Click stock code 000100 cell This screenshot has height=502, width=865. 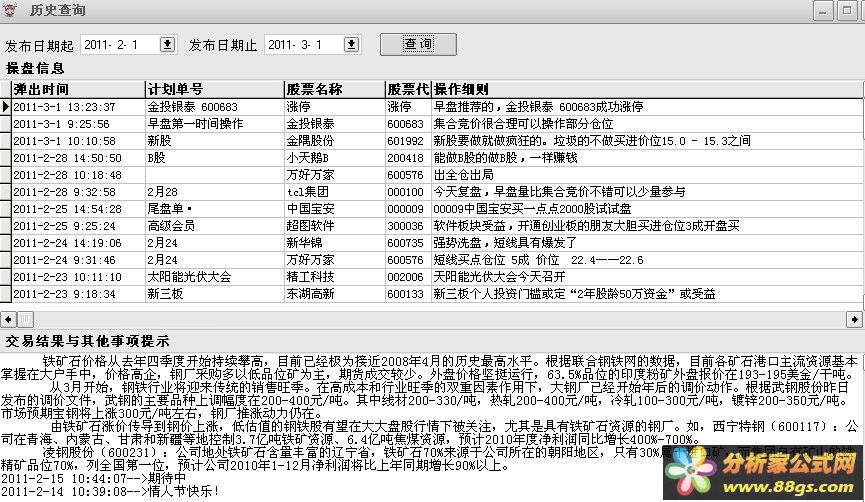[408, 192]
